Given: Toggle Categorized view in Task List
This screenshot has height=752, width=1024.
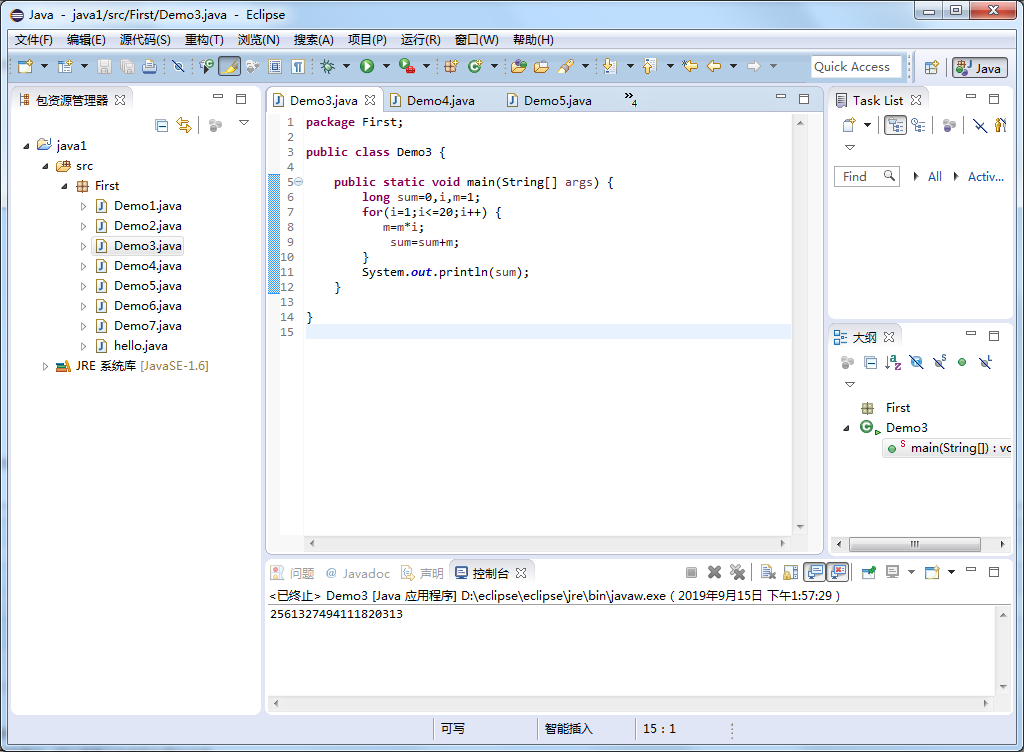Looking at the screenshot, I should [x=895, y=125].
